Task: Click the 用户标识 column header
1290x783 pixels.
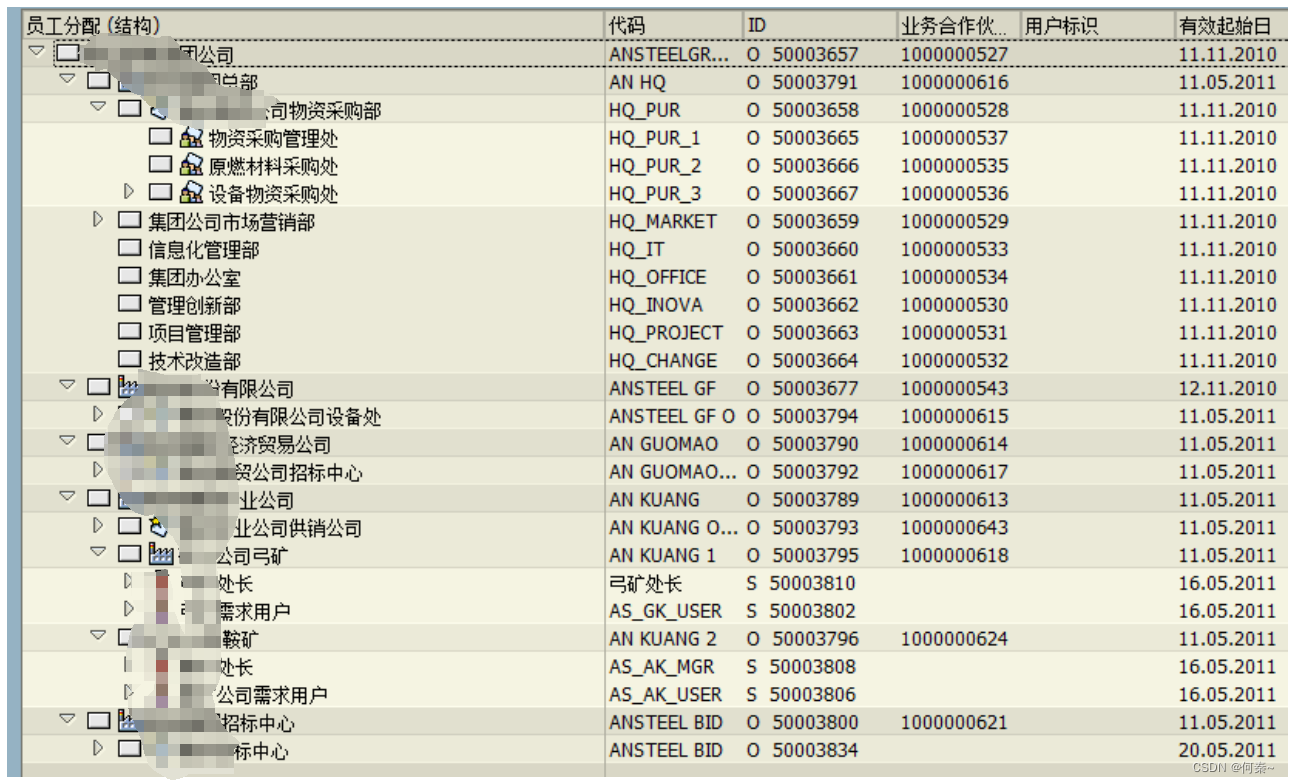Action: [x=1097, y=26]
